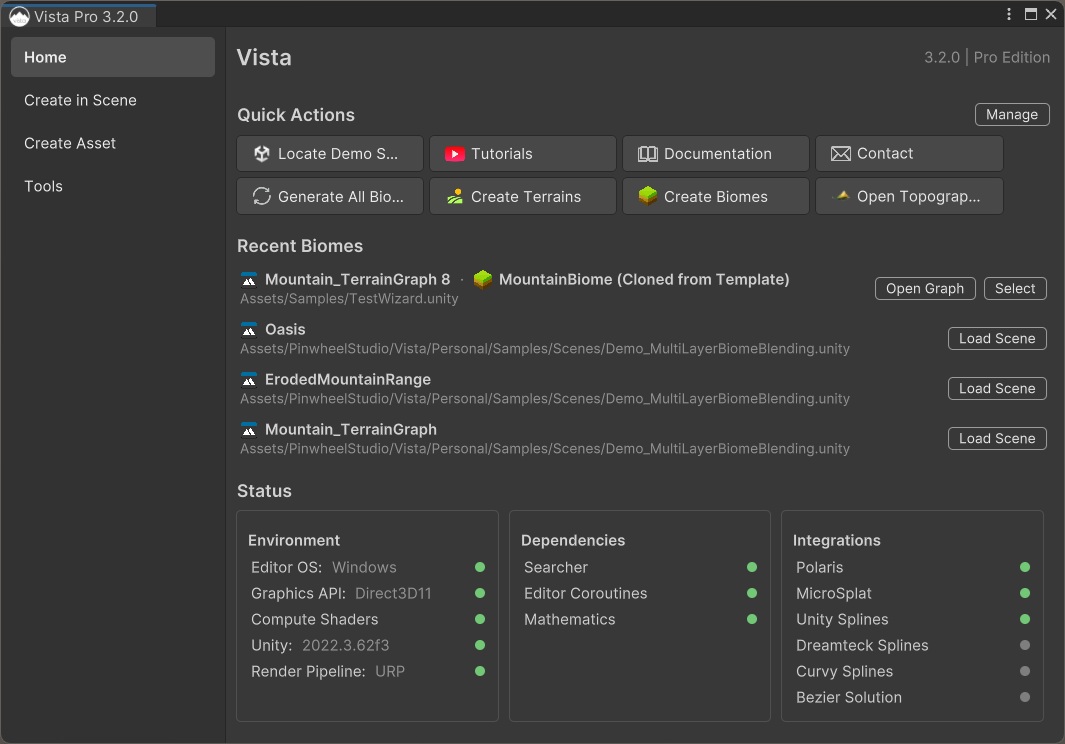Click the Unity Splines status dot
Viewport: 1065px width, 744px height.
click(1024, 619)
